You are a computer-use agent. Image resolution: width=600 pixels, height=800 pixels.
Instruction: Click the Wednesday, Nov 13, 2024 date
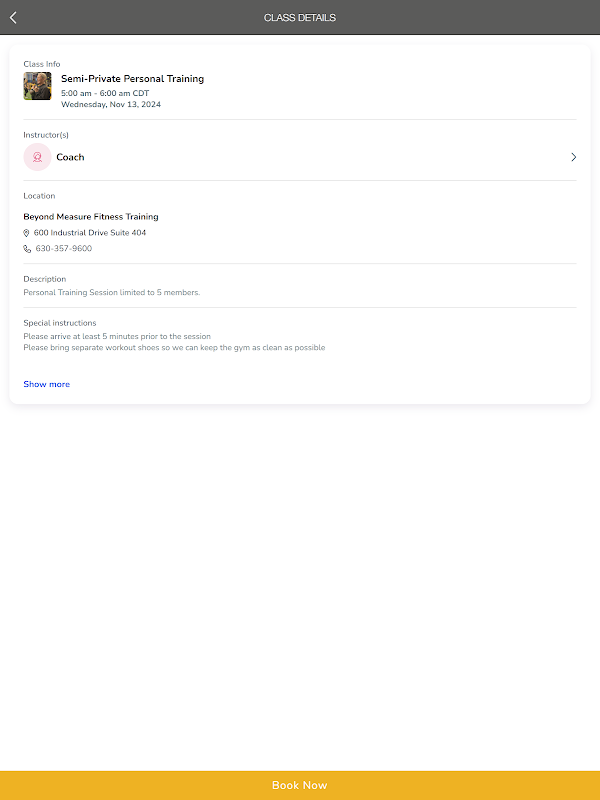[x=110, y=104]
